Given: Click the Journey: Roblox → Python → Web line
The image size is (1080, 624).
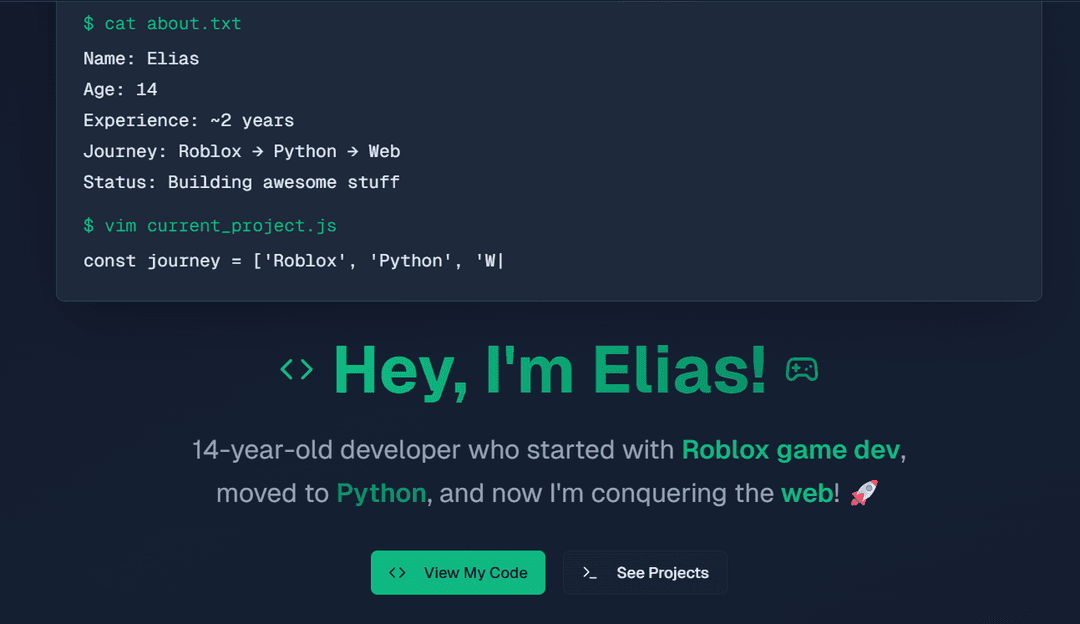Looking at the screenshot, I should point(241,151).
